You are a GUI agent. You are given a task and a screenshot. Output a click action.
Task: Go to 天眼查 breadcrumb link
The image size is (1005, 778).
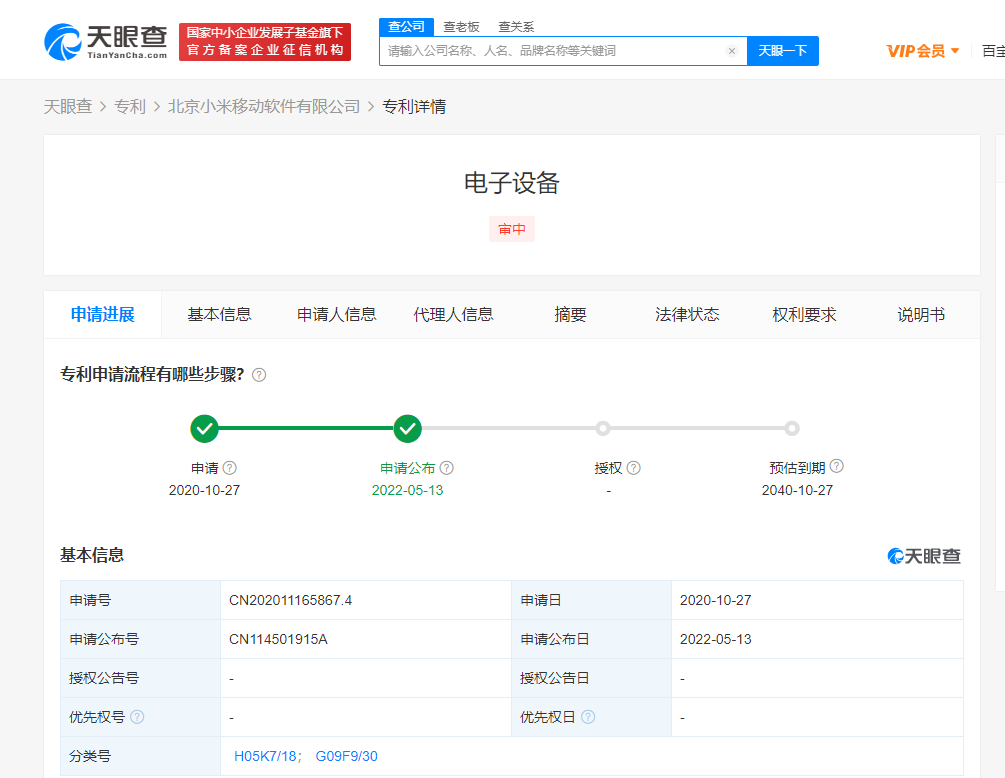click(68, 106)
